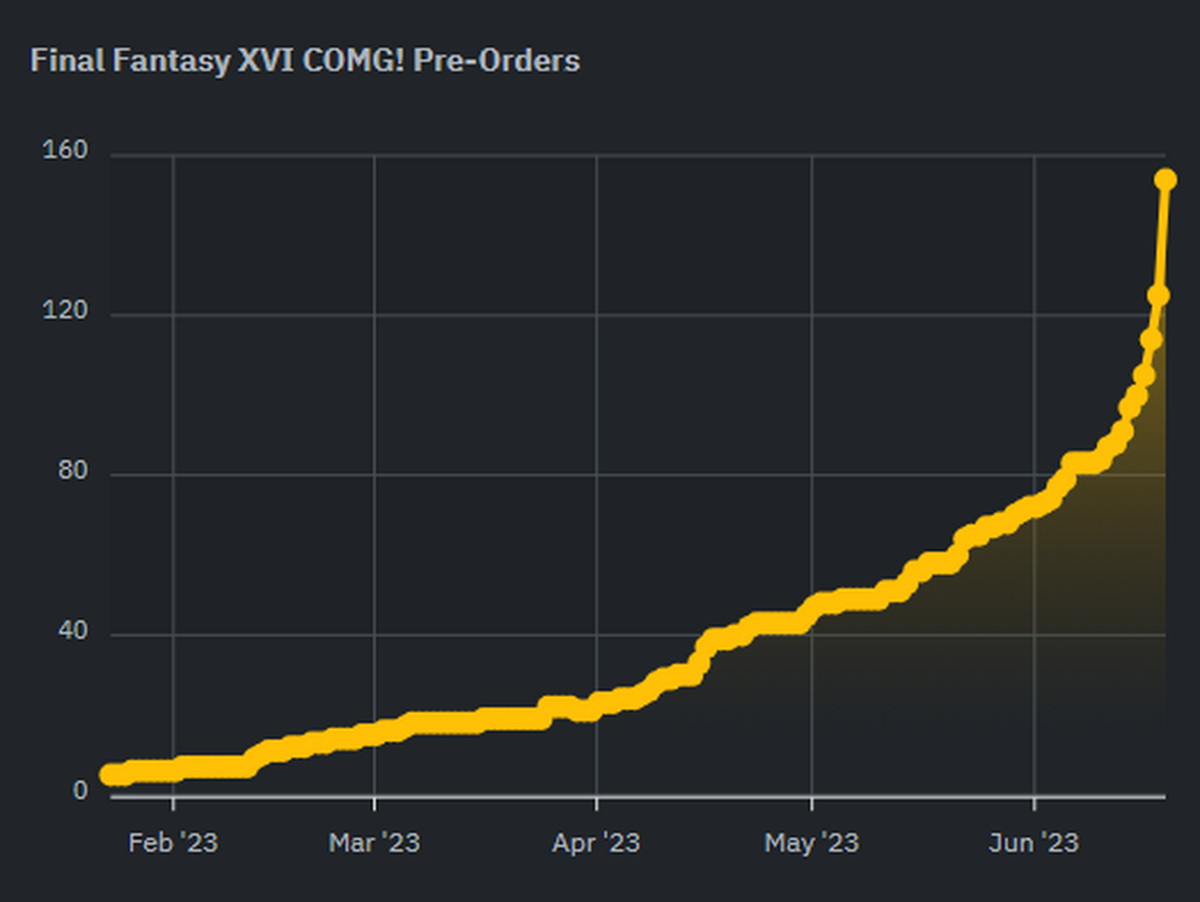Select the 120 y-axis label
This screenshot has width=1200, height=902.
tap(65, 312)
